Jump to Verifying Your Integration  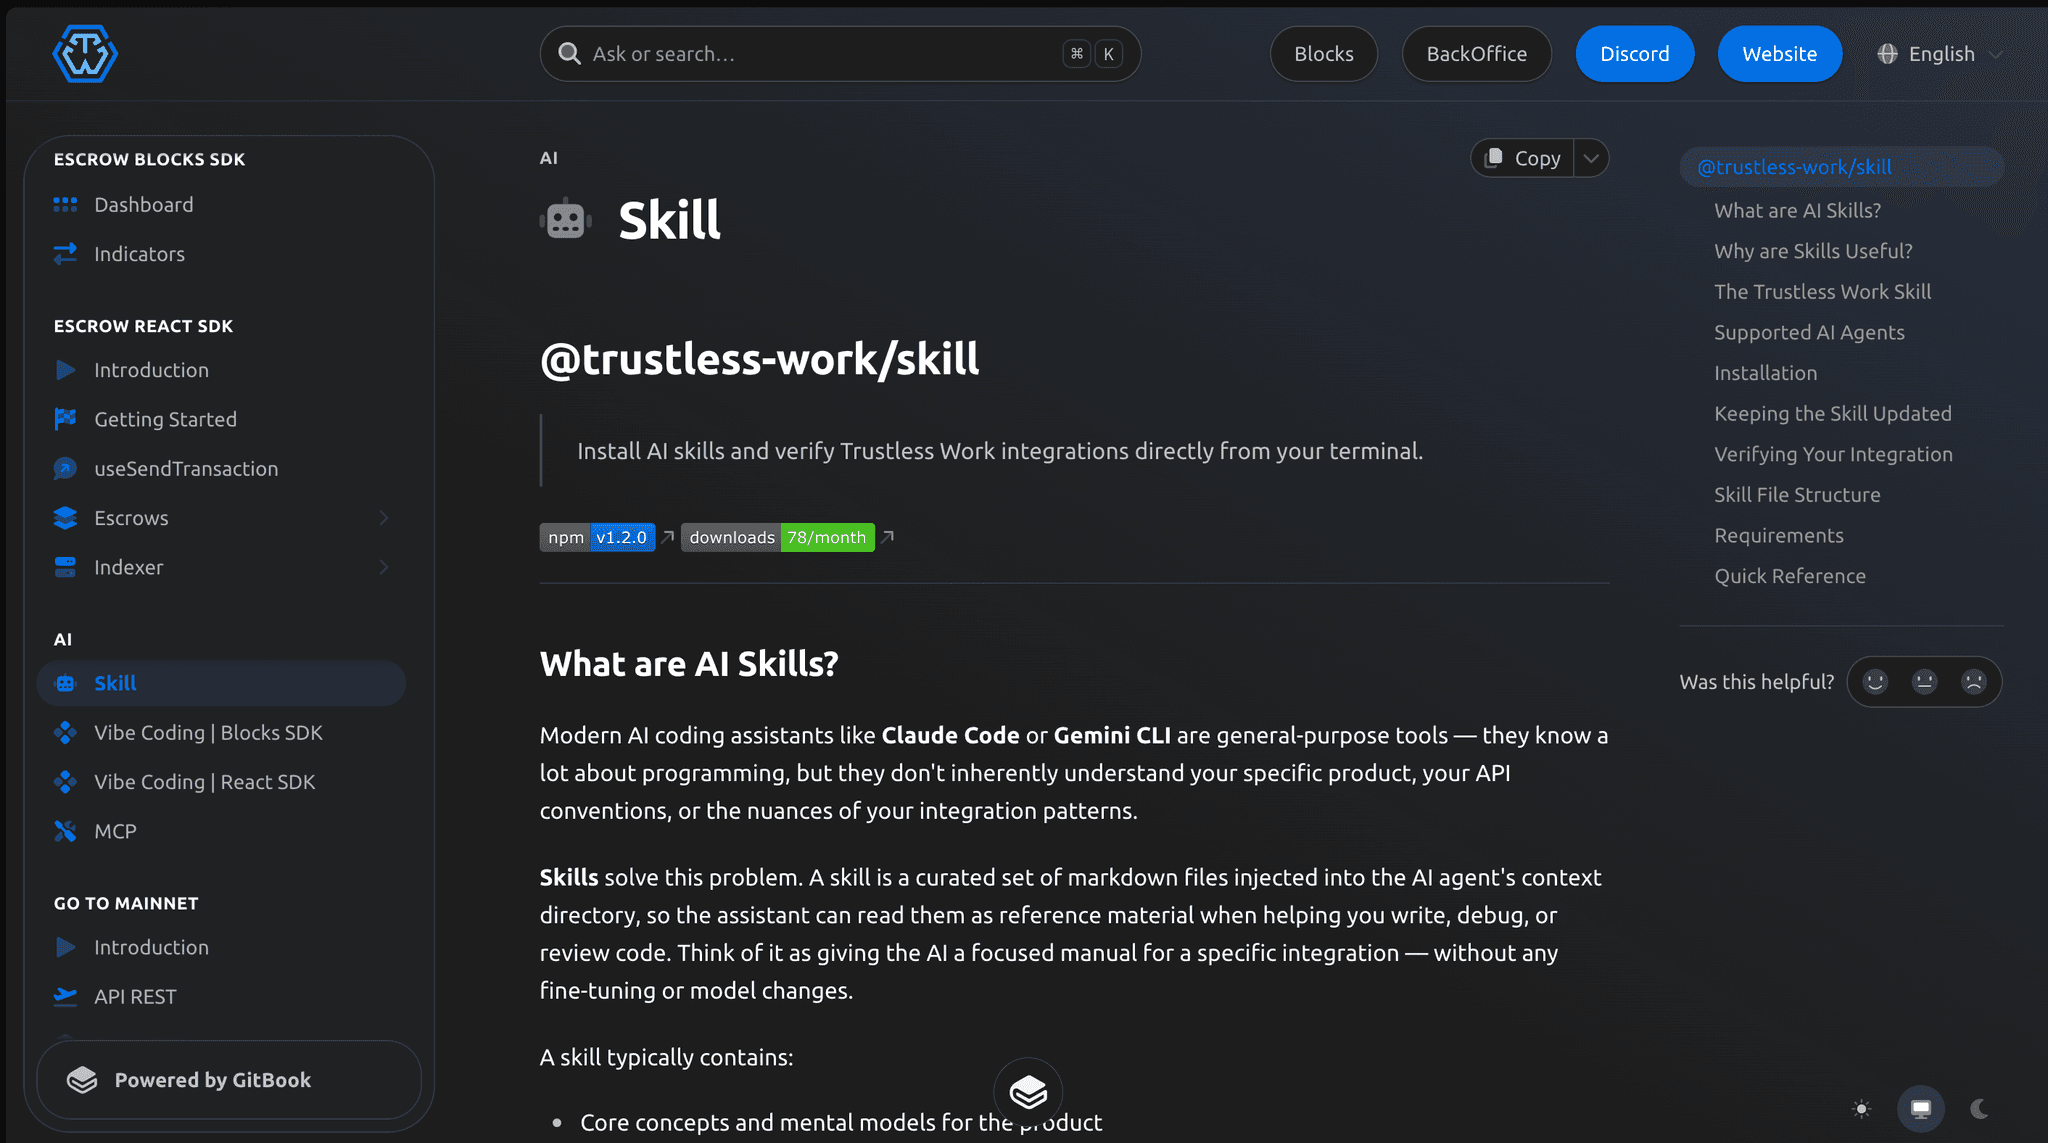tap(1833, 454)
